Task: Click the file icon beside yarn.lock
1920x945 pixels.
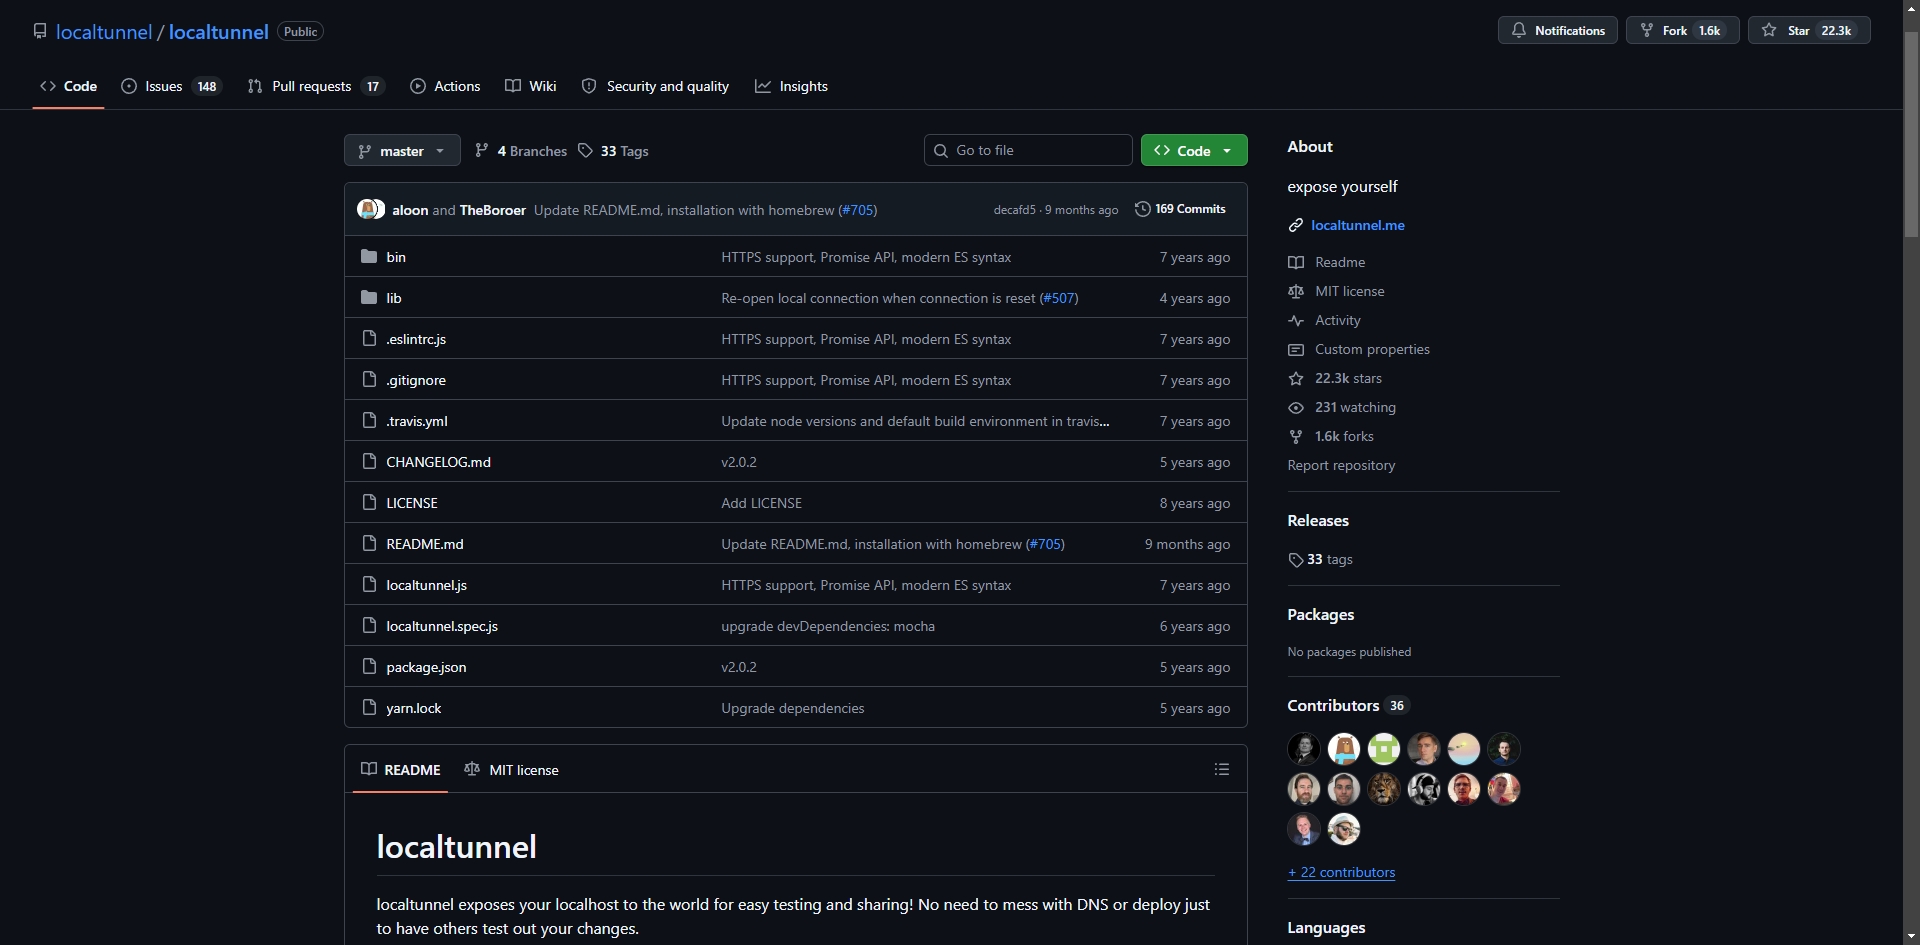Action: click(x=369, y=708)
